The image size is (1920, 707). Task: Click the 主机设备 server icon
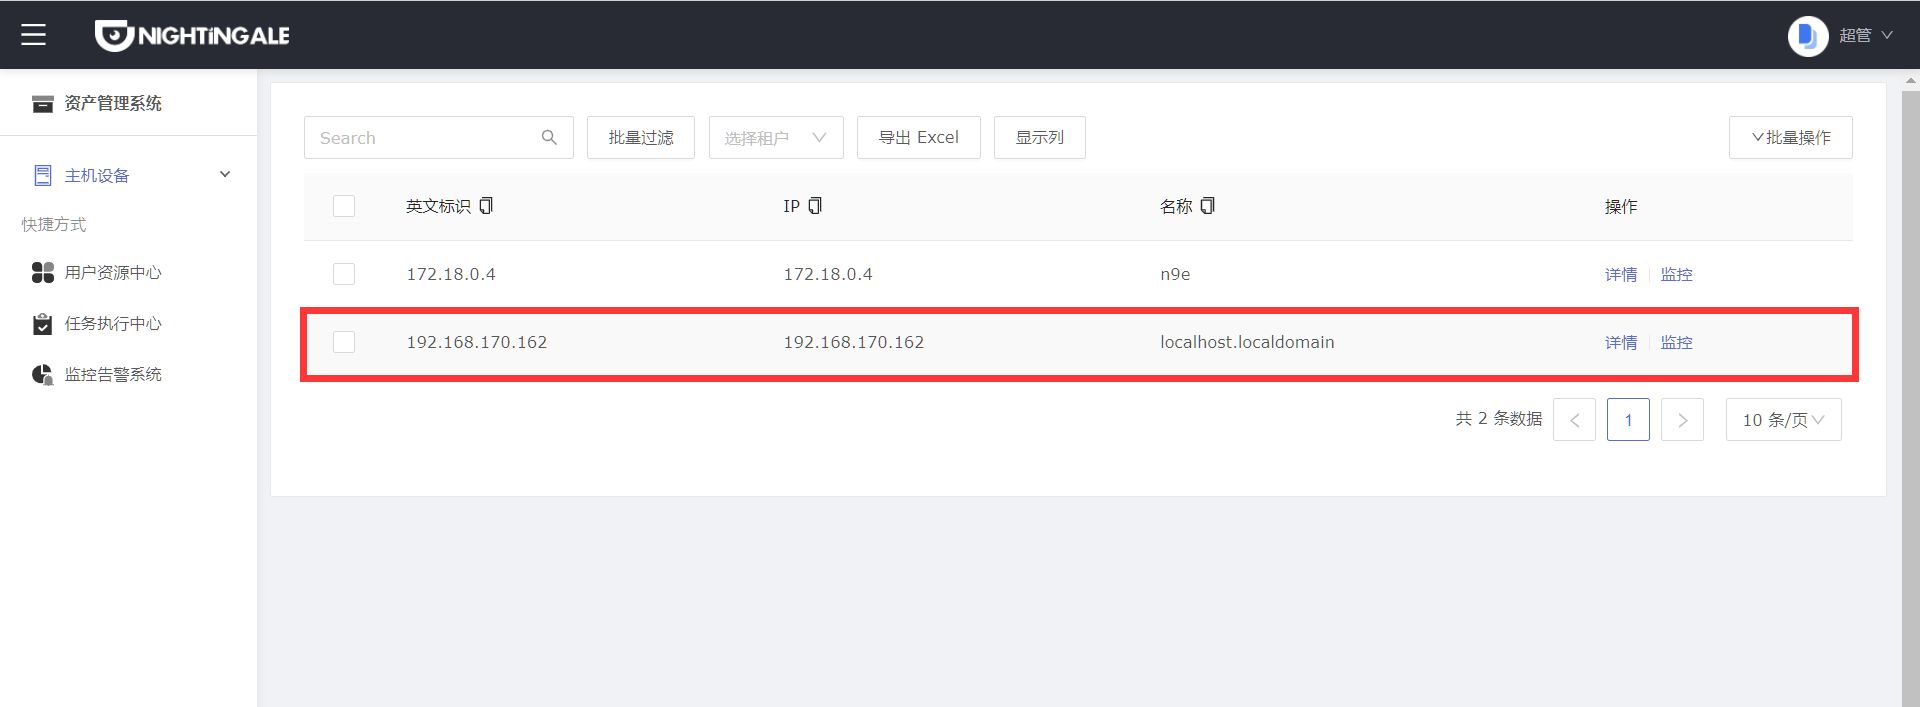click(43, 176)
